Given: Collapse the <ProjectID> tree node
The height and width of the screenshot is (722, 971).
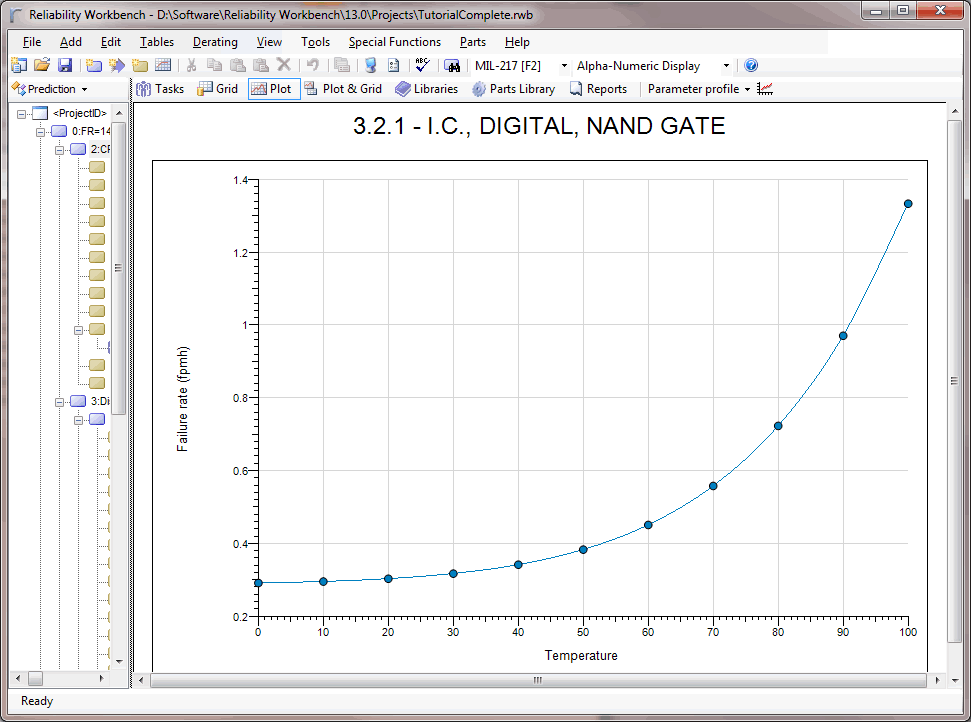Looking at the screenshot, I should point(22,113).
